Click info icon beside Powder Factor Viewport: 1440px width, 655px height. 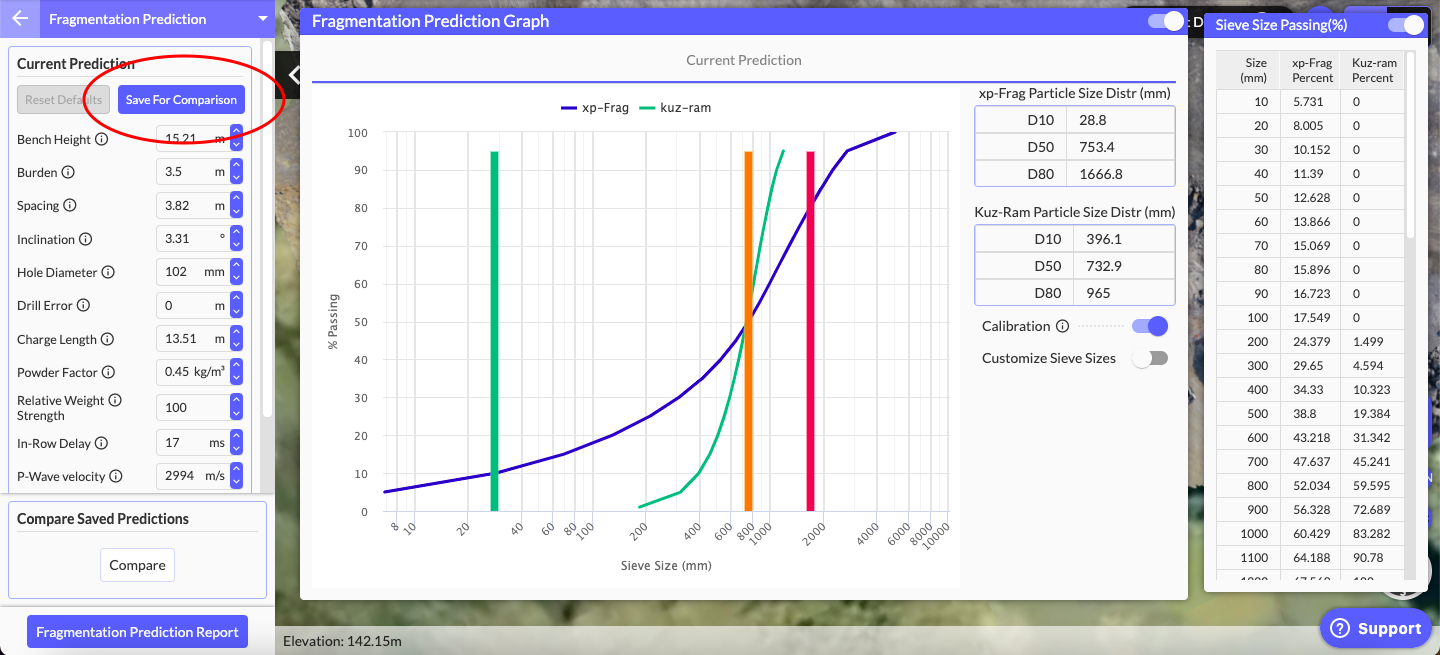pyautogui.click(x=108, y=372)
